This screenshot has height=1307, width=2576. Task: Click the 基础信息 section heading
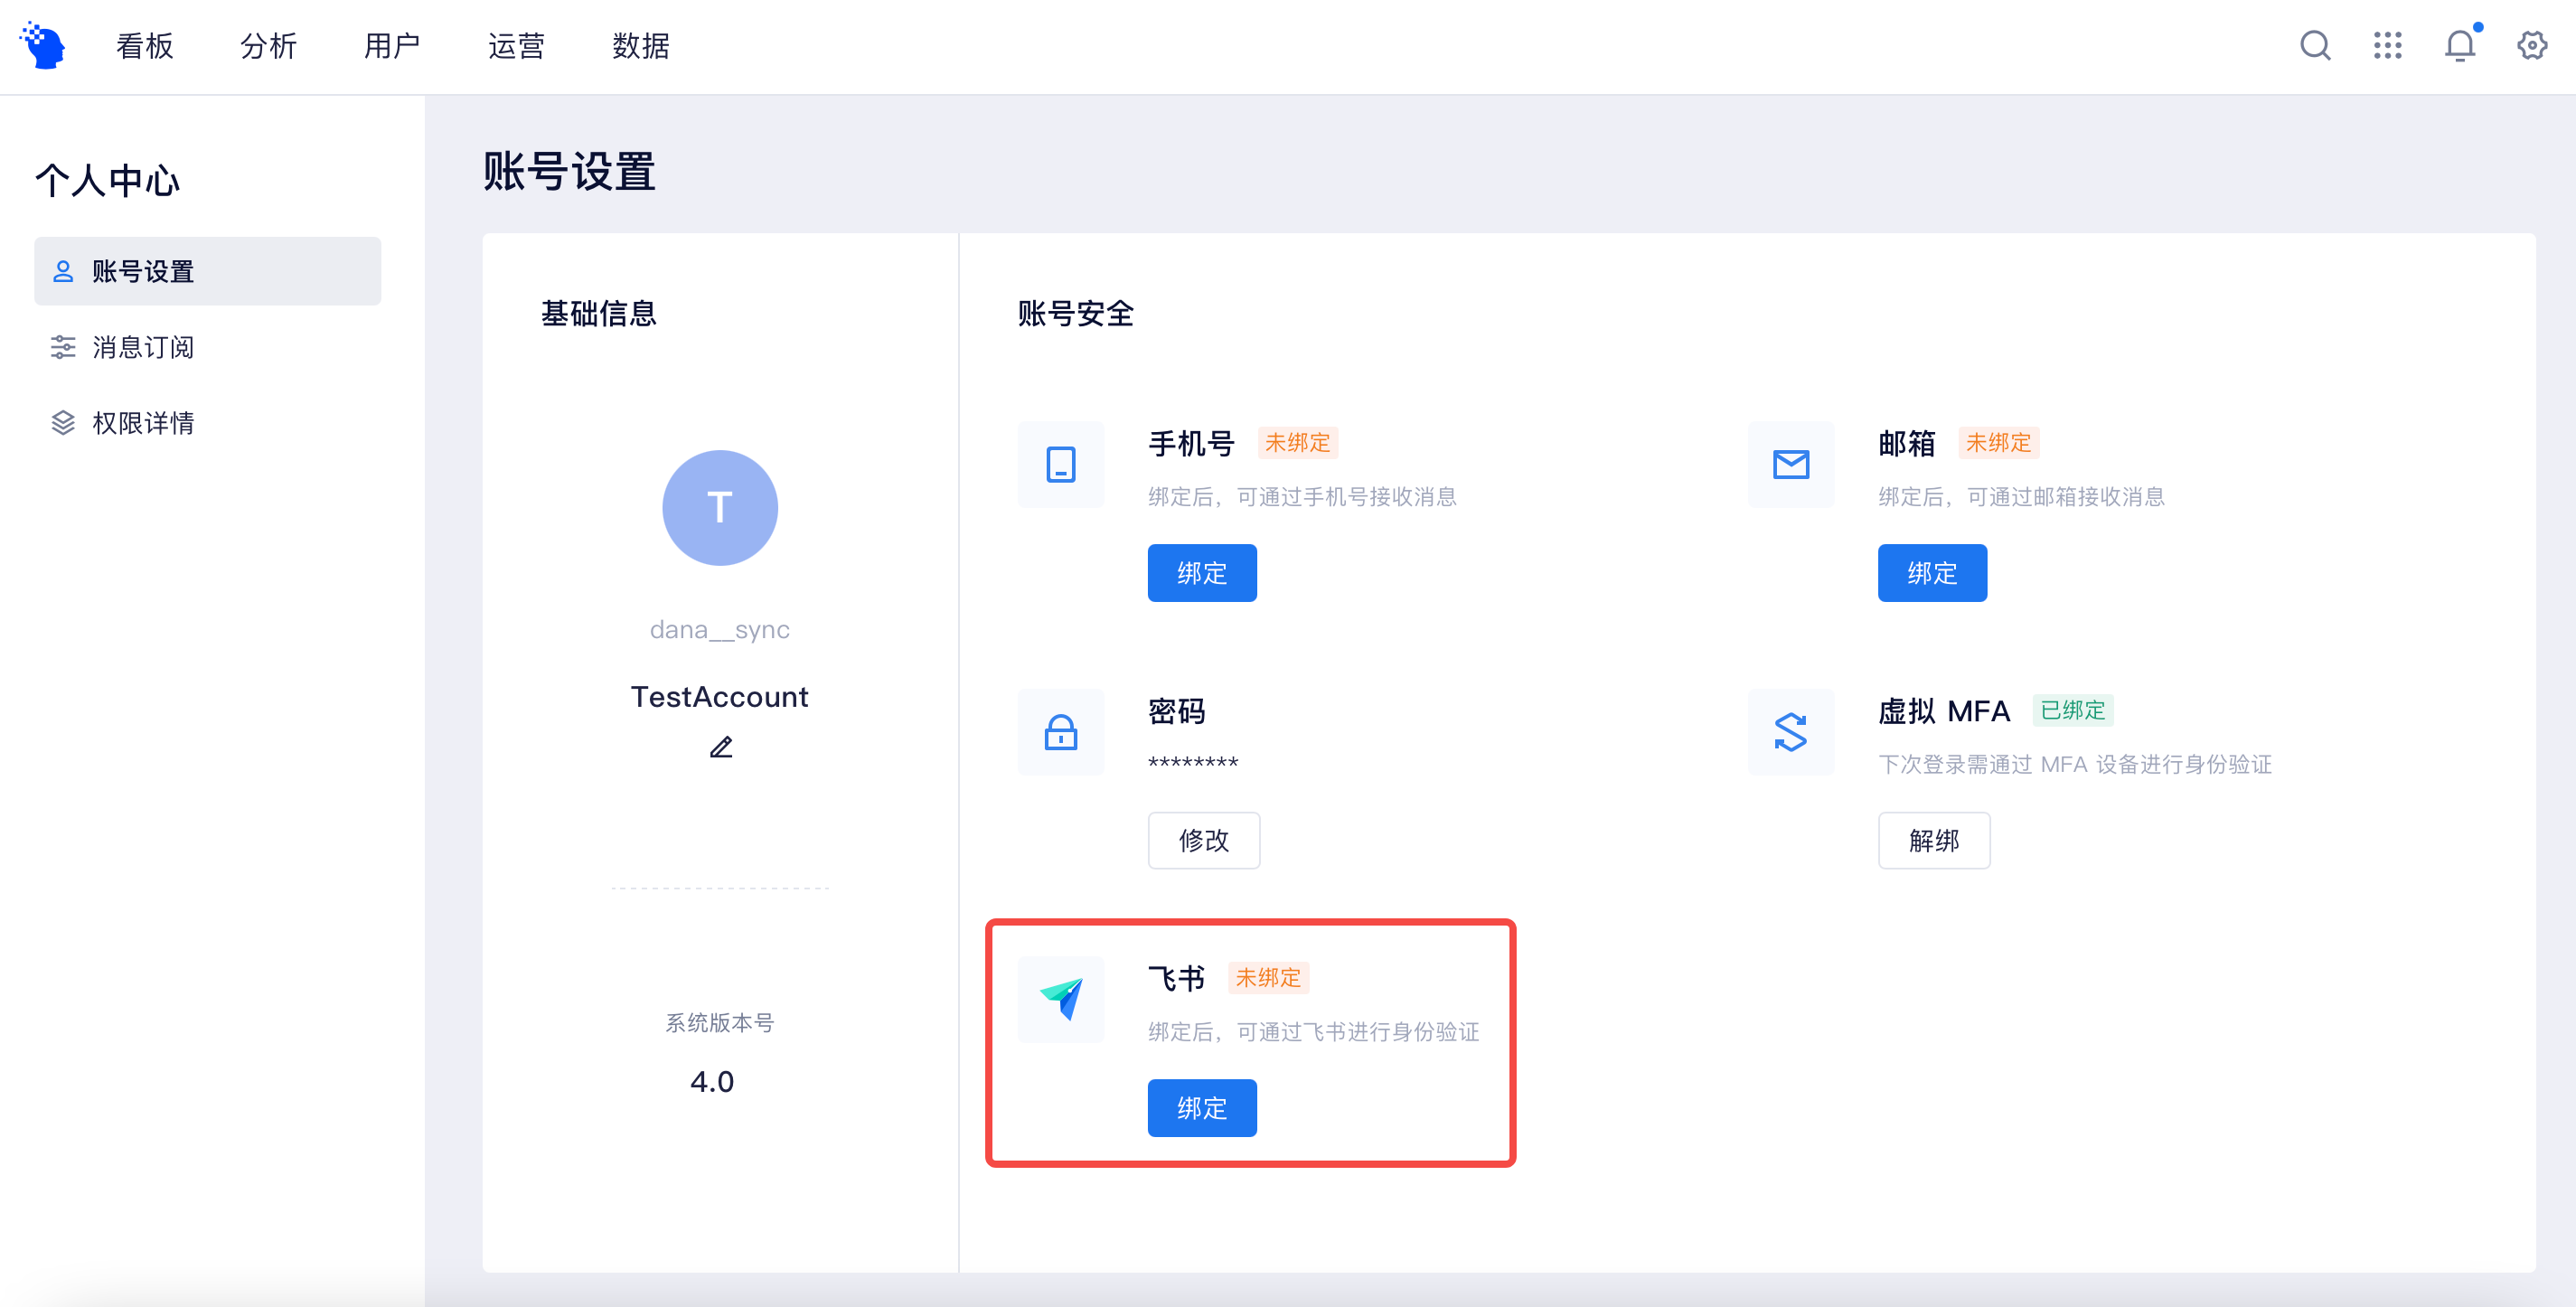tap(598, 314)
